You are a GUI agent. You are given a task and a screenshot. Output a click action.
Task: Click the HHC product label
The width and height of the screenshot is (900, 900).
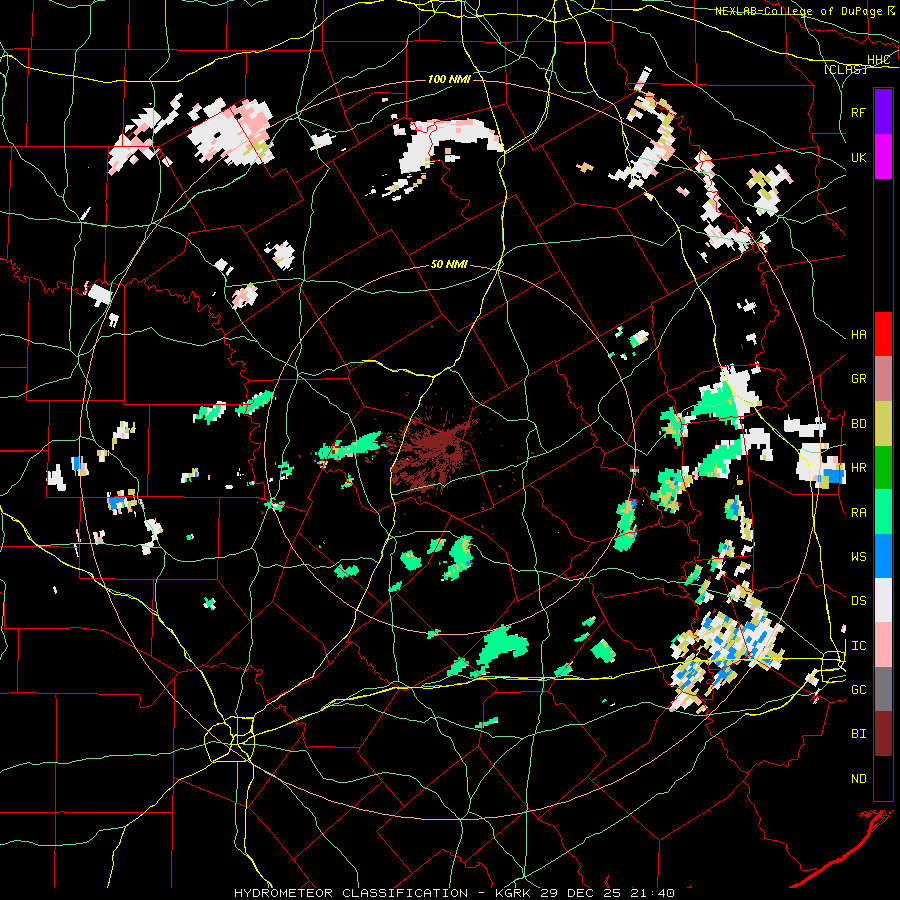[878, 60]
